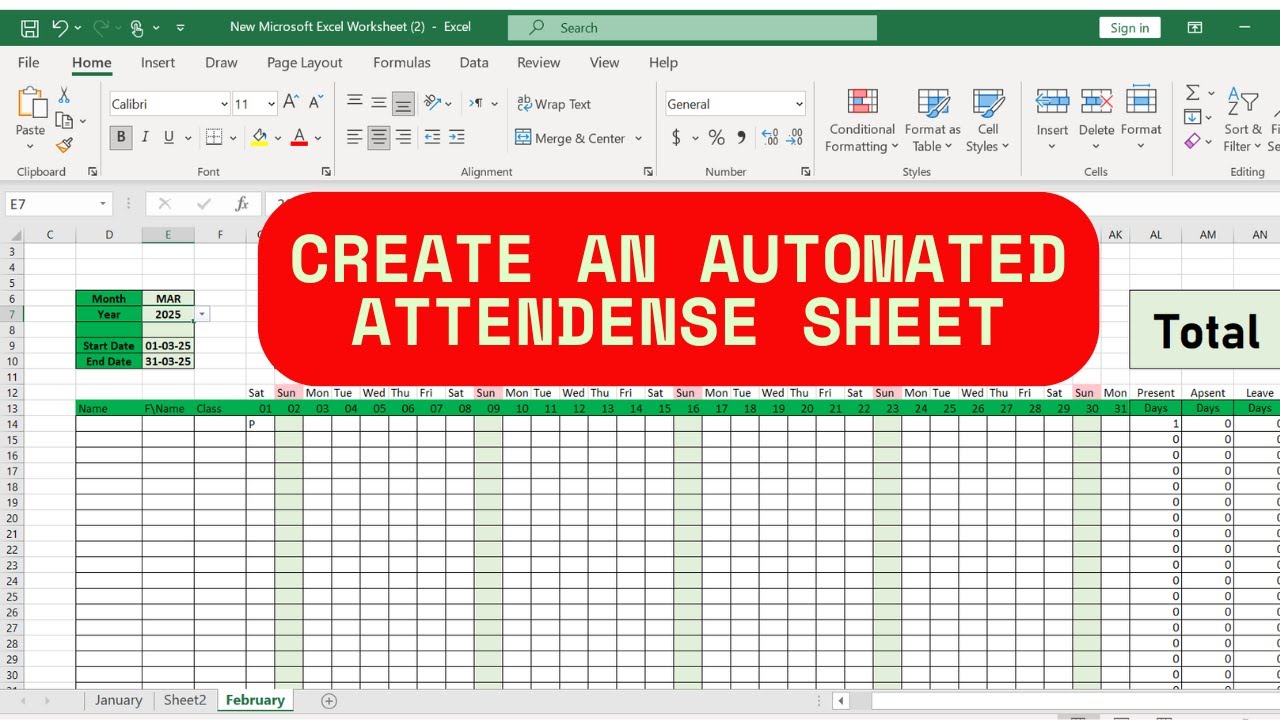Click the Orientation angled text icon
1280x720 pixels.
(432, 102)
